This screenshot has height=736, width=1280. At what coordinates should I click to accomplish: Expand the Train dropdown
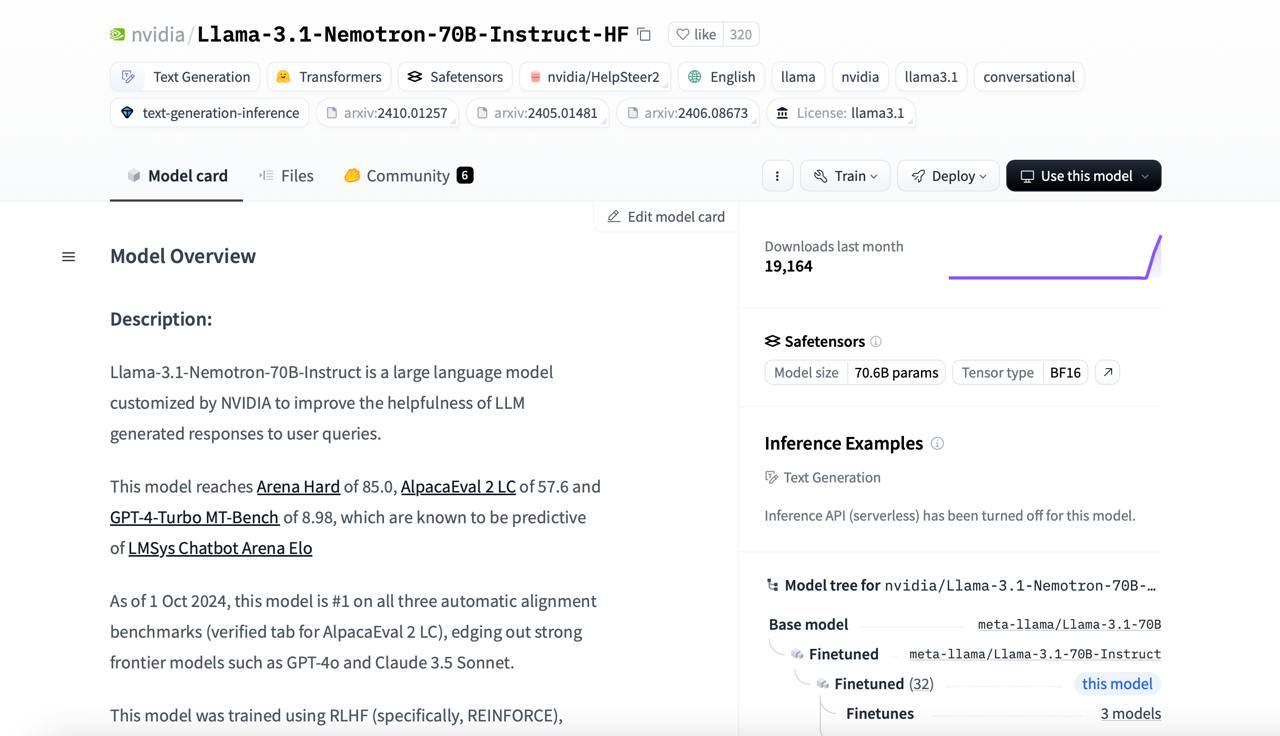[x=845, y=176]
